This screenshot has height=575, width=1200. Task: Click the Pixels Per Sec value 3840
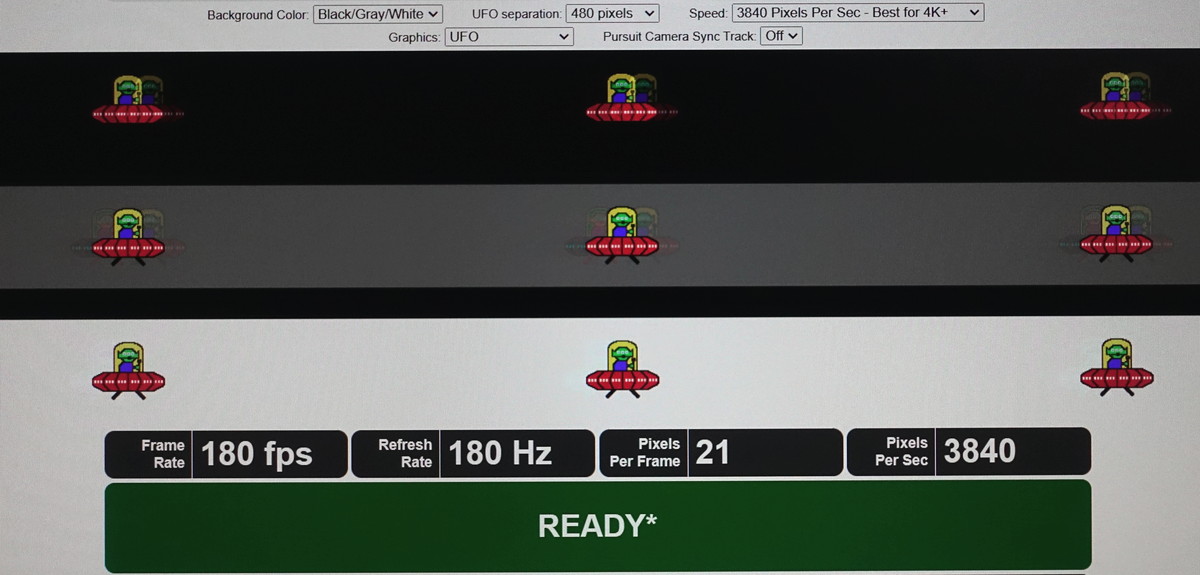980,451
